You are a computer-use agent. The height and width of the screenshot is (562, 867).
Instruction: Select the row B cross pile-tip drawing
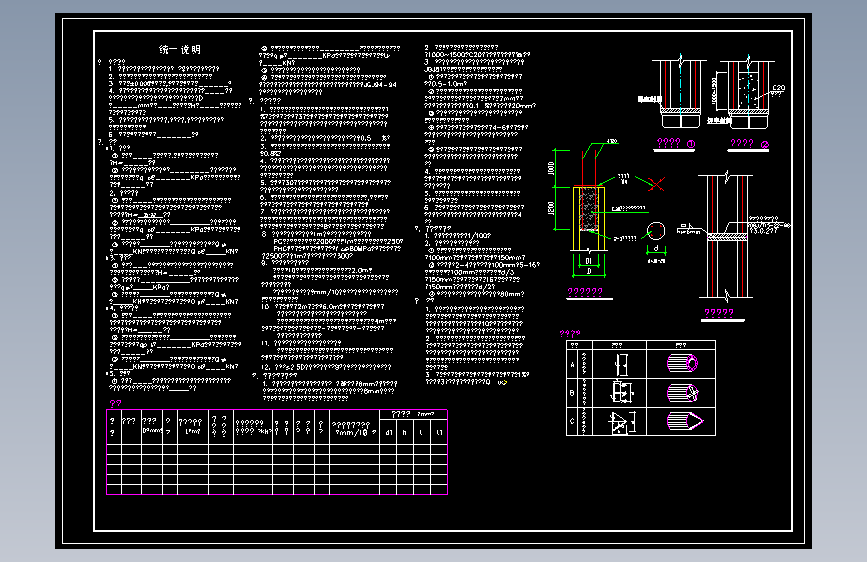(682, 393)
